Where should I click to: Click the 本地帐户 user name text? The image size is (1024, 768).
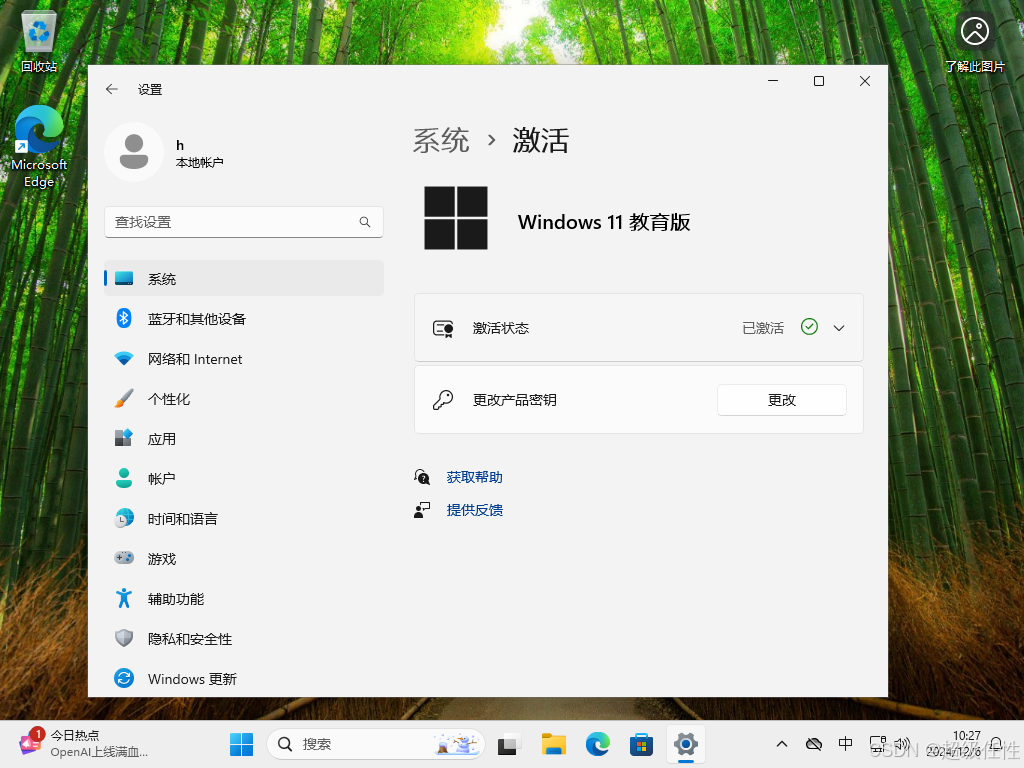[x=200, y=163]
